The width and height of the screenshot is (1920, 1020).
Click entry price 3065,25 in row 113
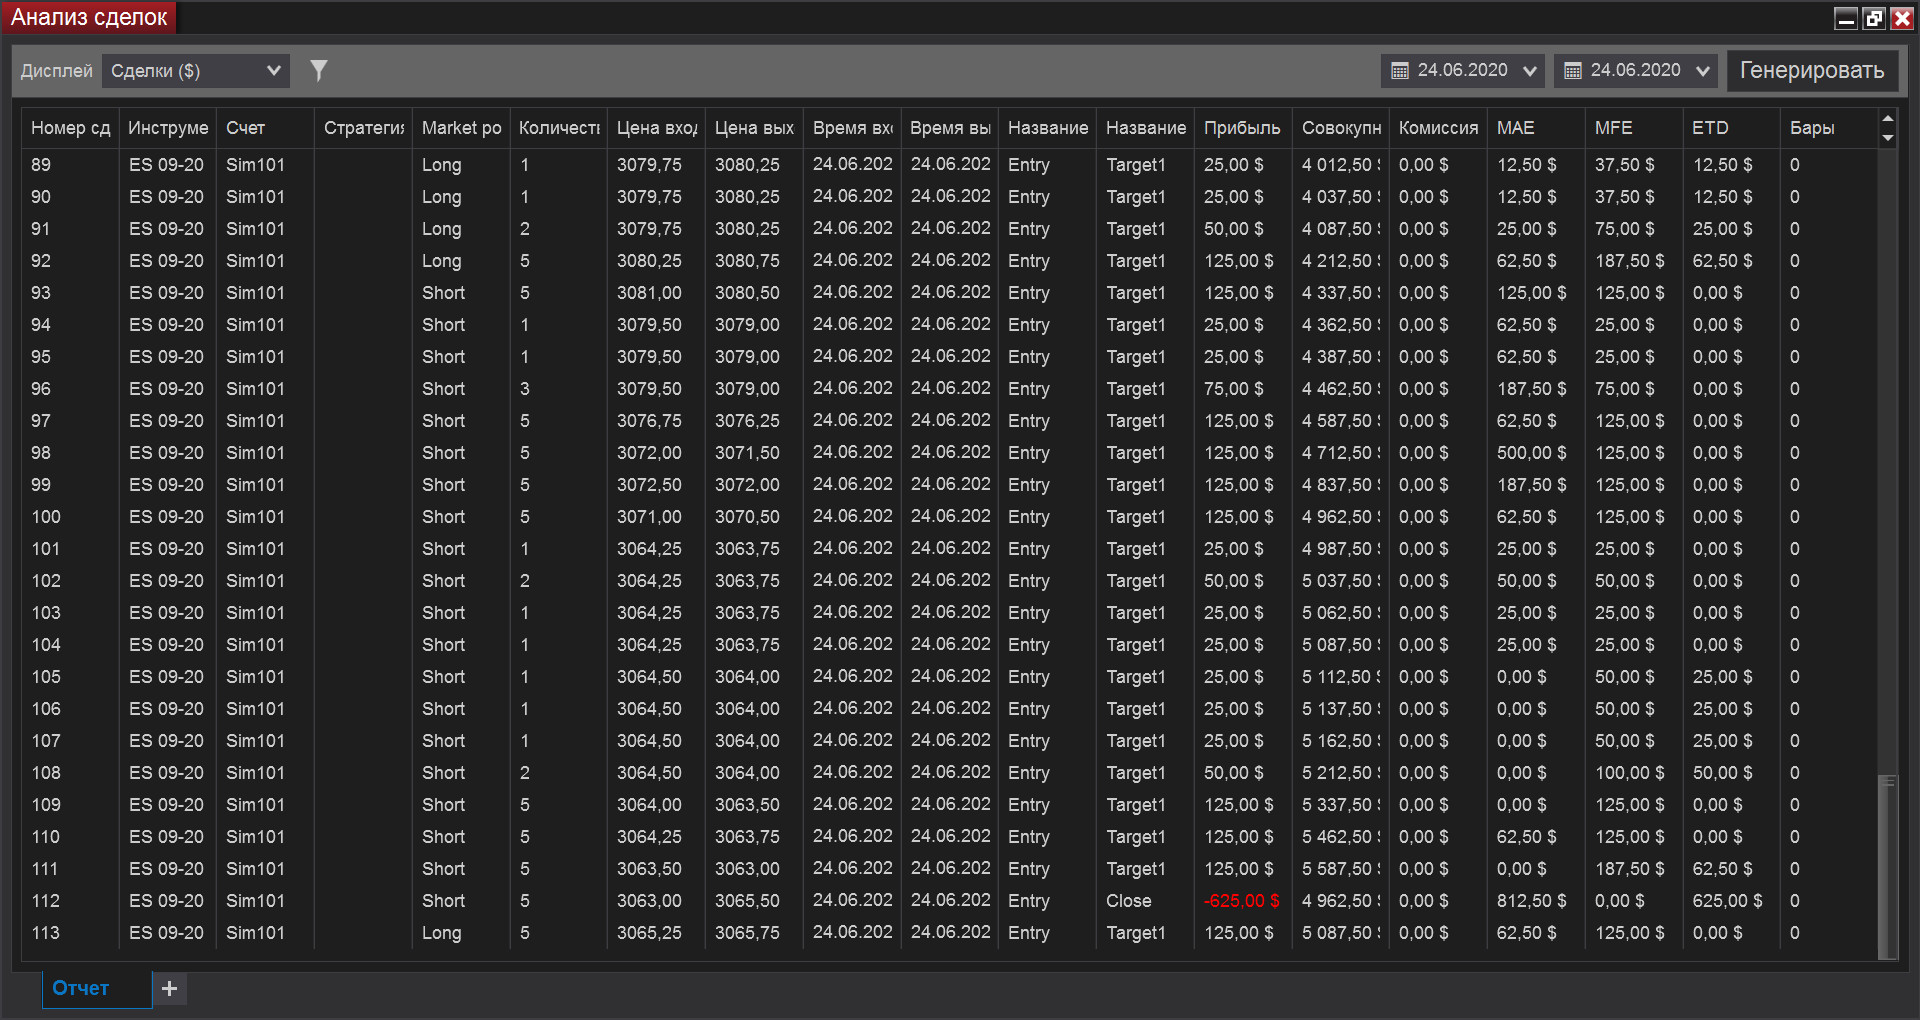649,933
